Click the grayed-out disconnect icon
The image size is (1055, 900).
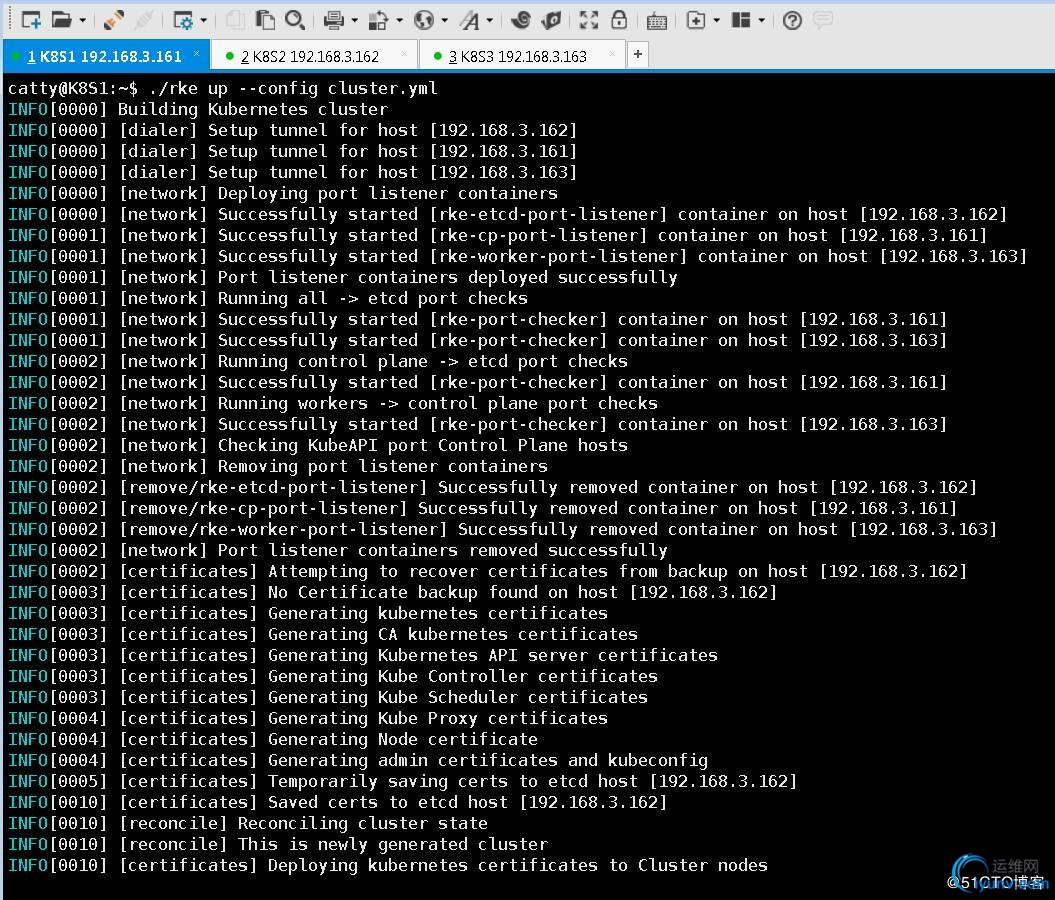[143, 20]
